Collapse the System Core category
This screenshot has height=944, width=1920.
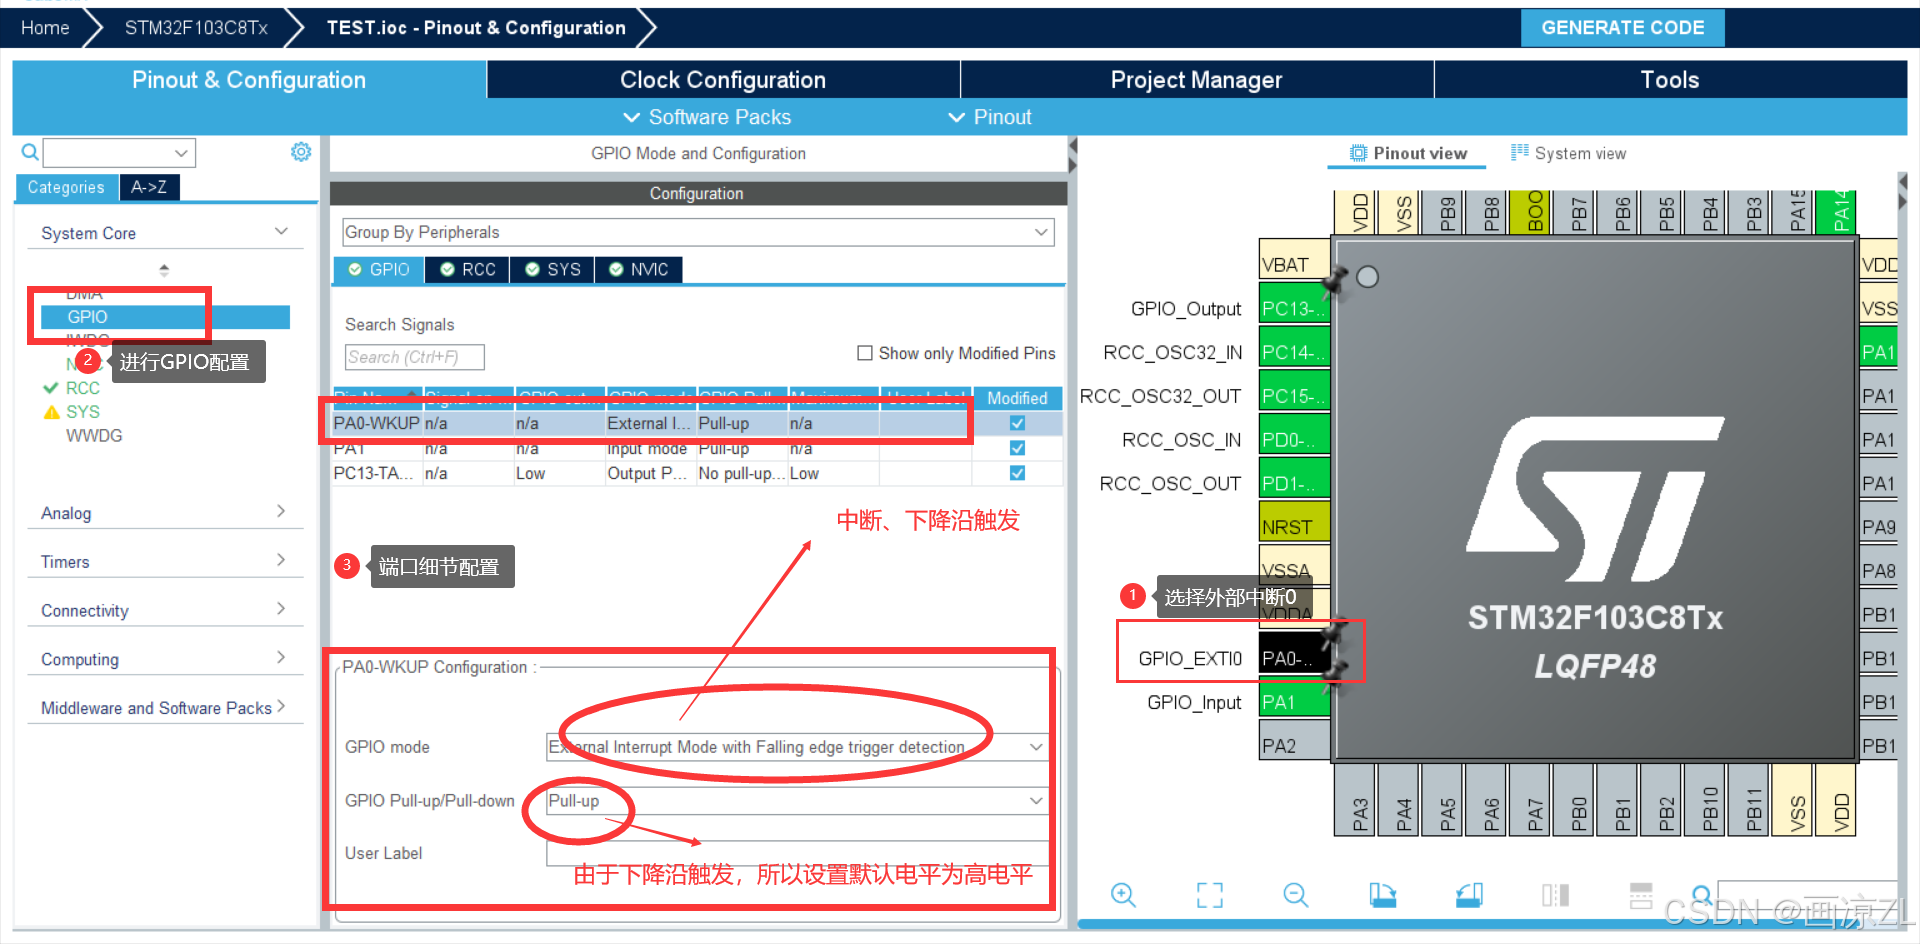coord(281,232)
